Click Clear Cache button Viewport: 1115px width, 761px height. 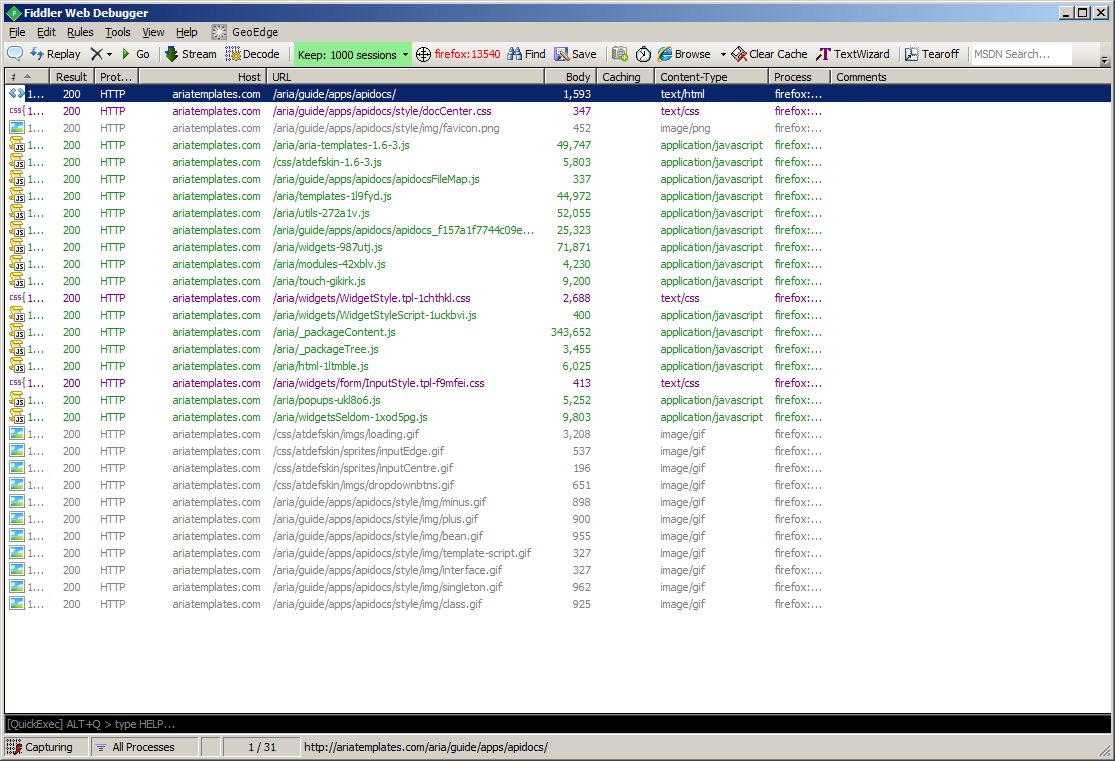pyautogui.click(x=769, y=54)
